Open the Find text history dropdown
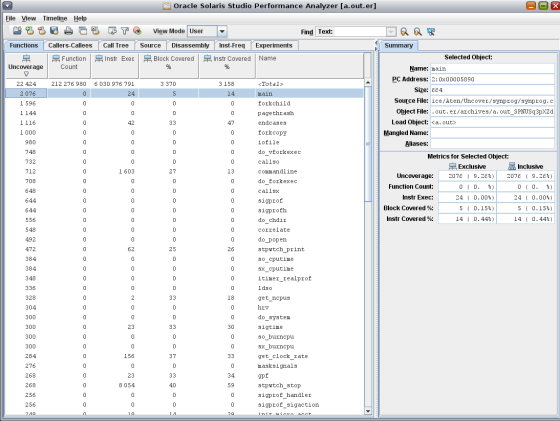Viewport: 560px width, 421px height. (x=391, y=32)
